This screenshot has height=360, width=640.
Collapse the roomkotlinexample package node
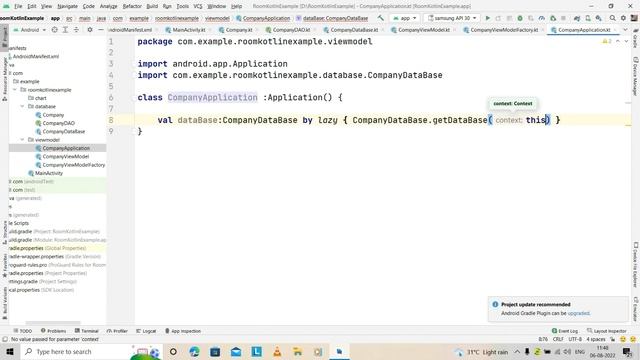pyautogui.click(x=15, y=90)
